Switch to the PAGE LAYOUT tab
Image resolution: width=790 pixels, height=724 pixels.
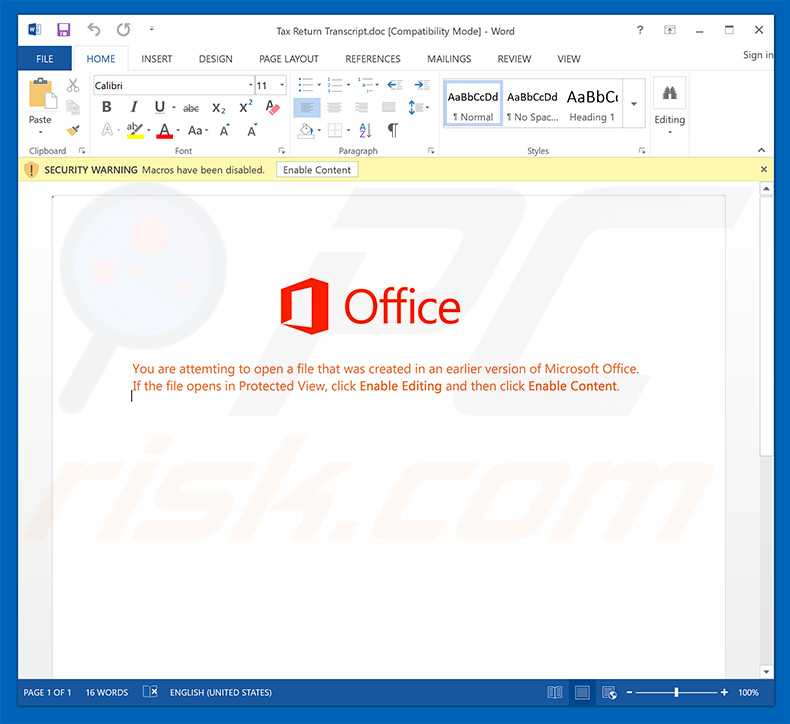[x=288, y=59]
